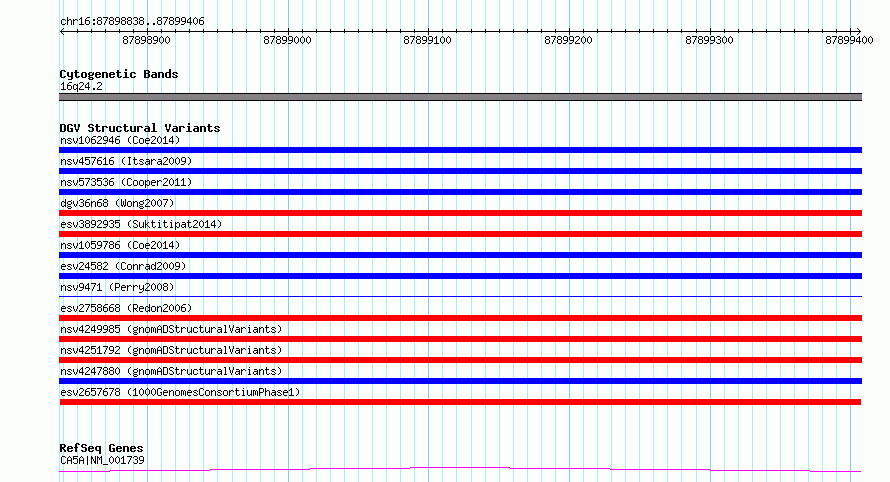Select the nsv573536 blue variant bar
The height and width of the screenshot is (482, 890).
coord(460,192)
